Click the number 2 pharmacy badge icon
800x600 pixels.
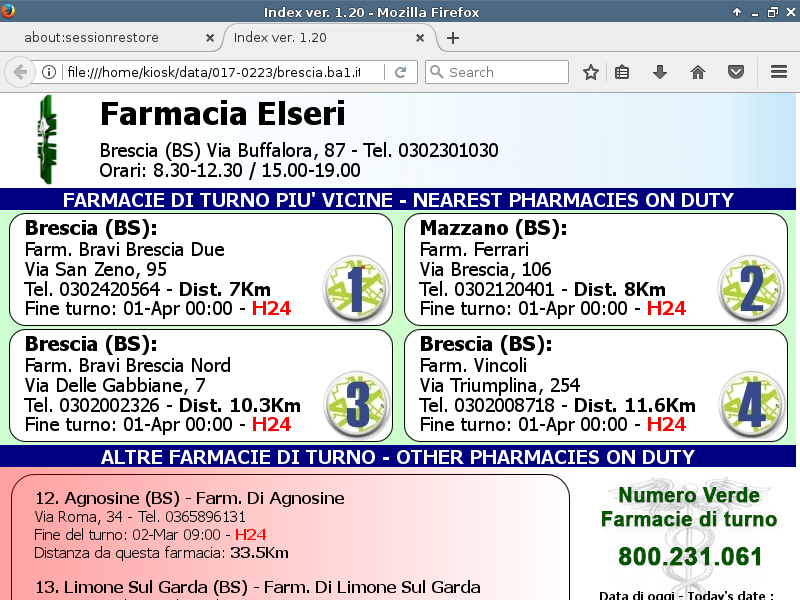coord(751,287)
